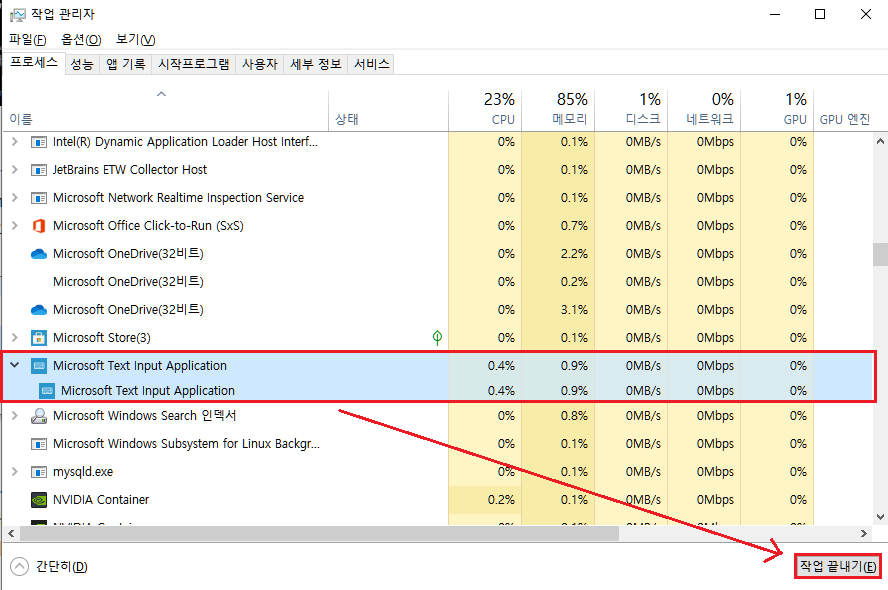This screenshot has width=888, height=590.
Task: Click the 작업 끝내기(E) button
Action: (x=838, y=566)
